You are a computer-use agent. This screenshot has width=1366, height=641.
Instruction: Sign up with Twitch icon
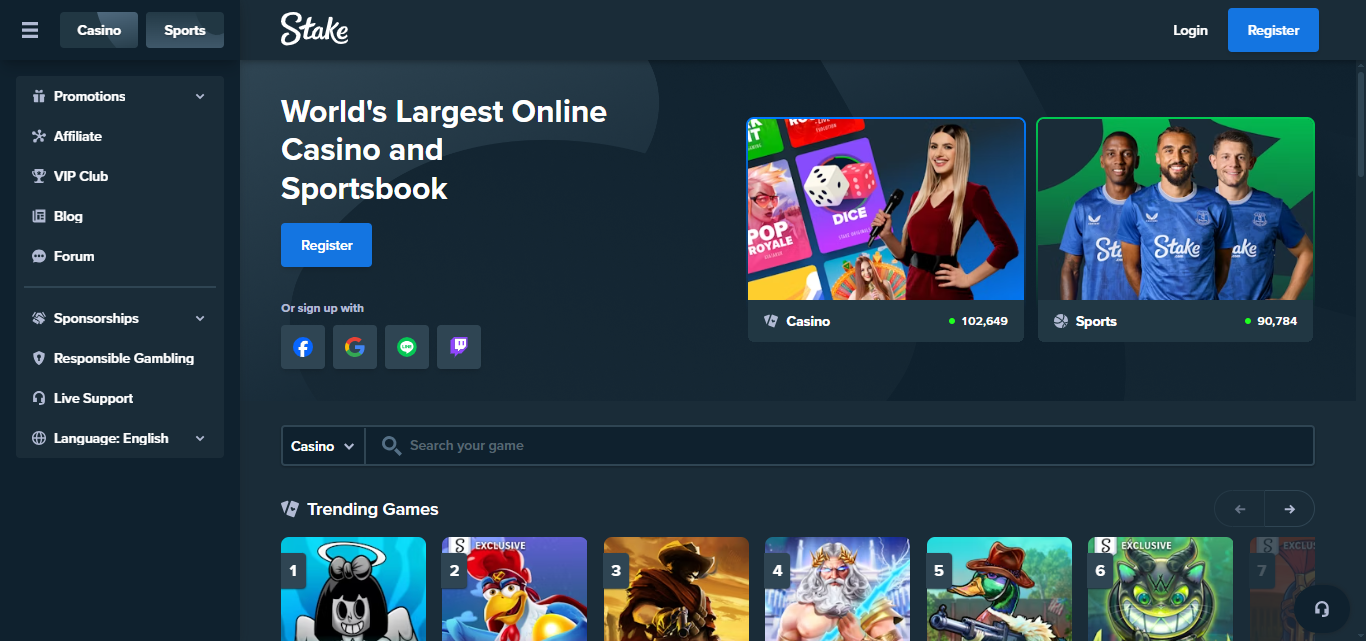pyautogui.click(x=459, y=347)
